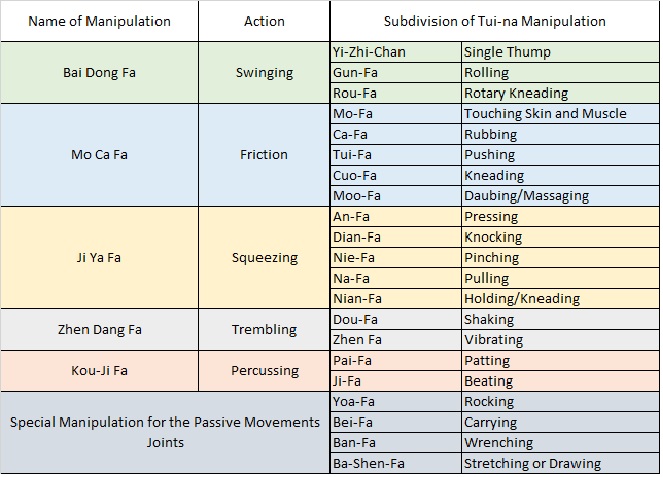The height and width of the screenshot is (477, 663).
Task: Select the 'Percussing' action cell
Action: (x=264, y=371)
